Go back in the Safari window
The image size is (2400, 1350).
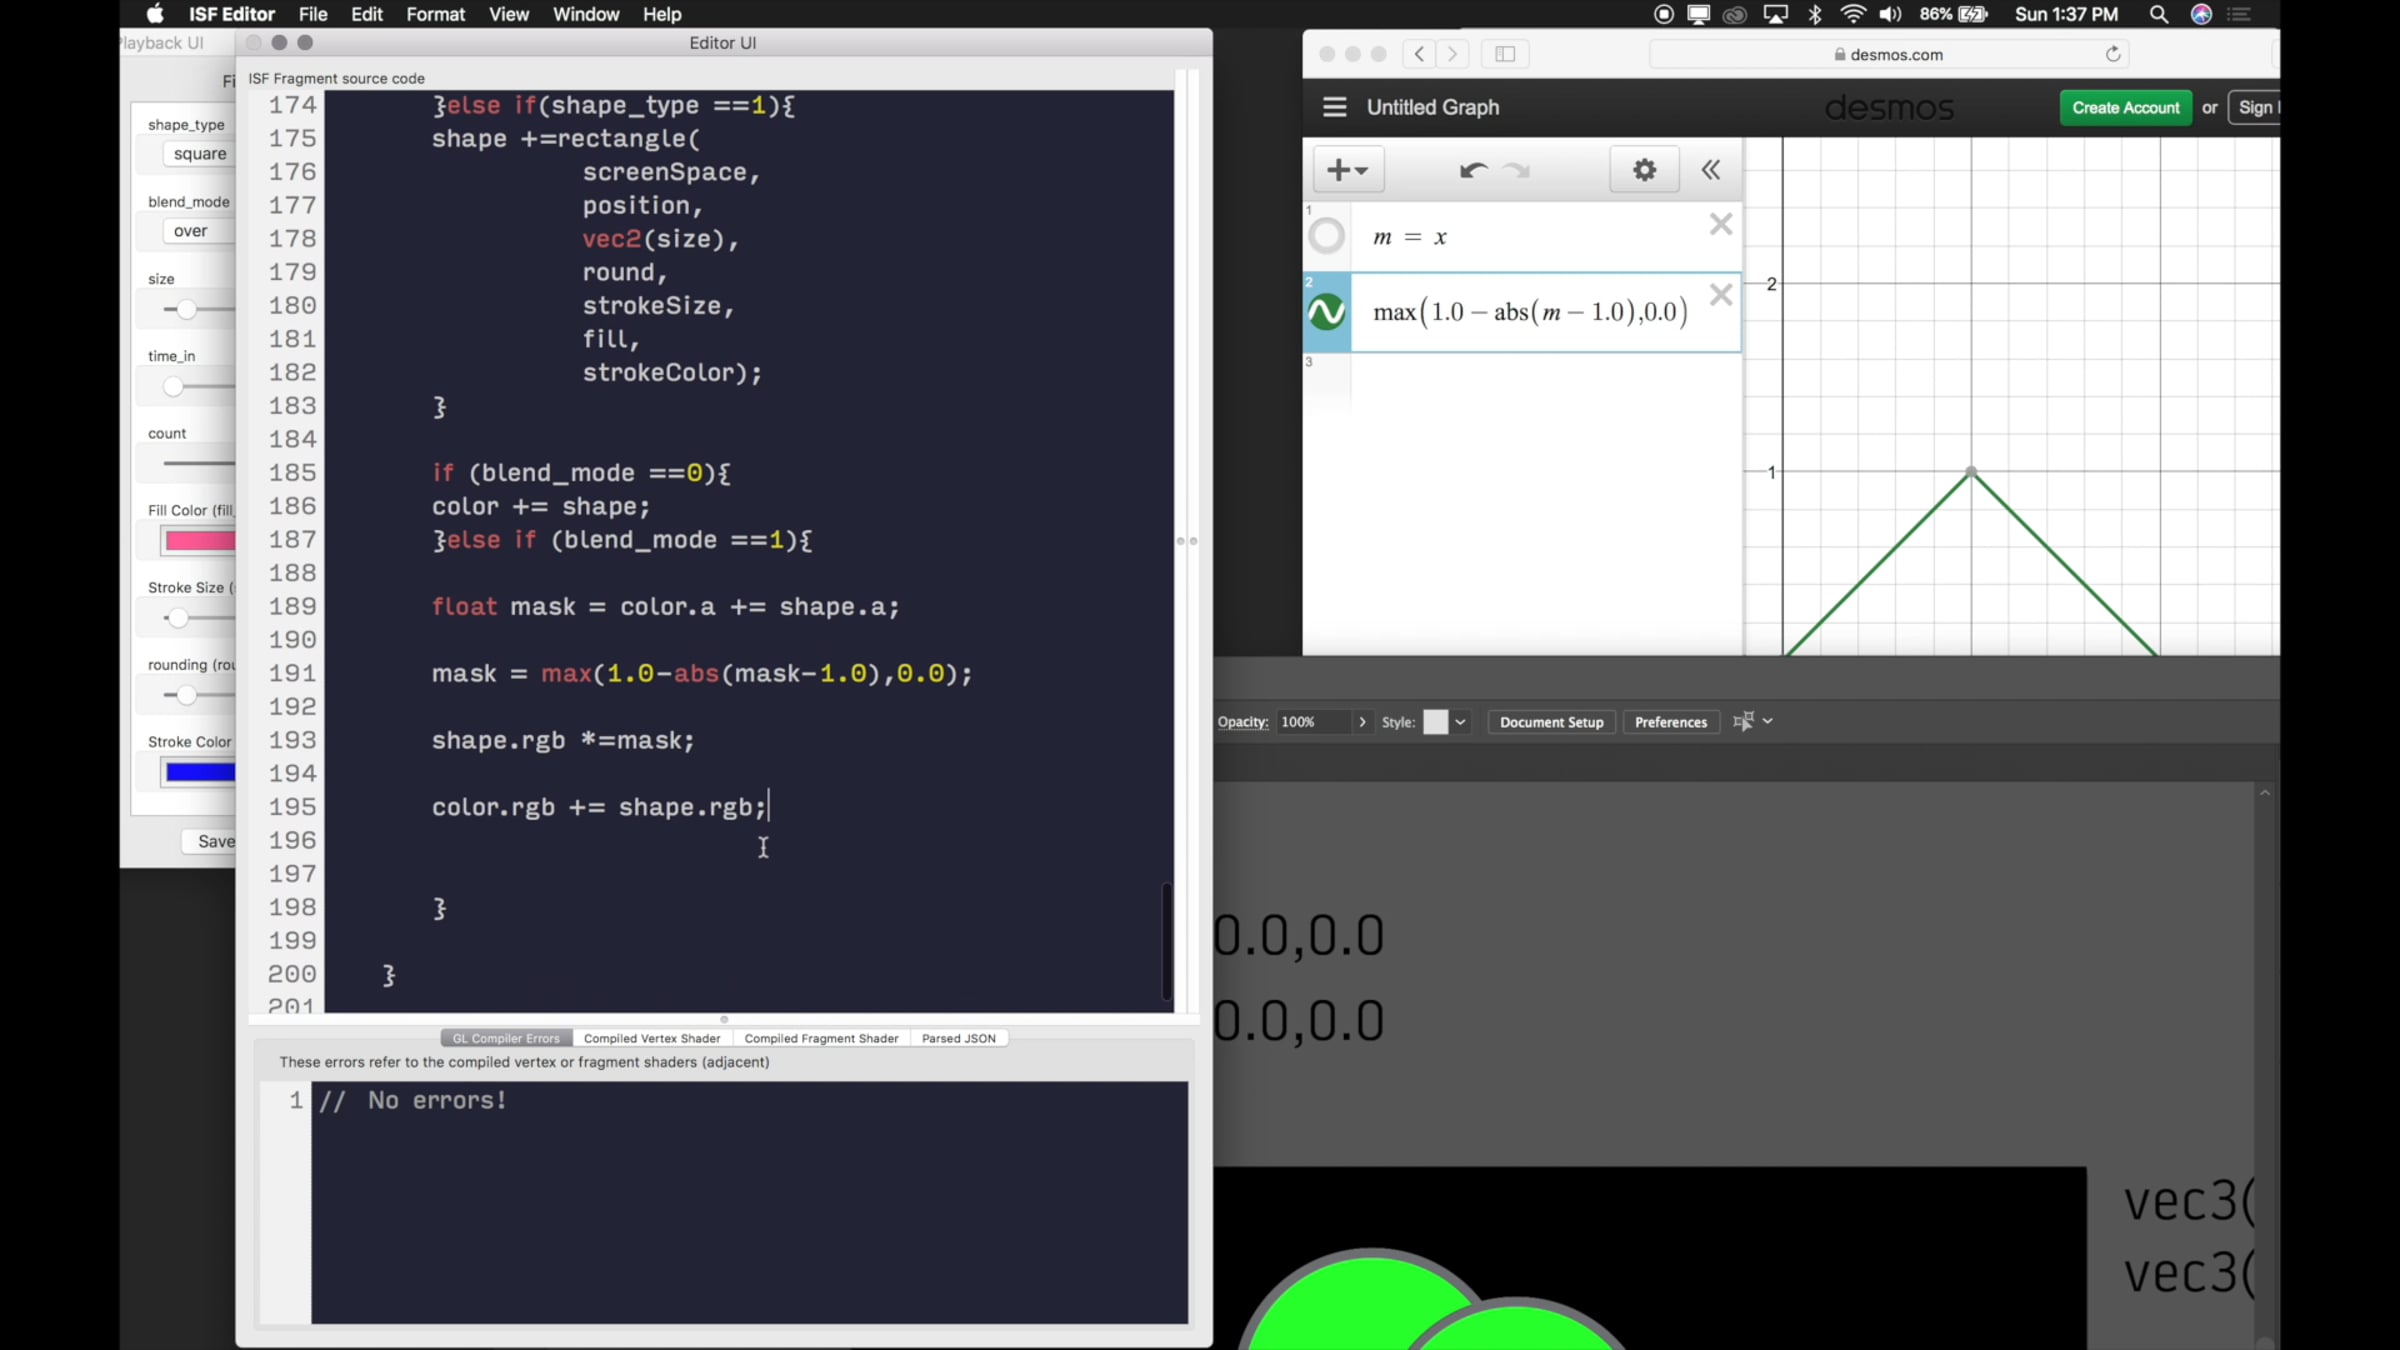[1419, 54]
